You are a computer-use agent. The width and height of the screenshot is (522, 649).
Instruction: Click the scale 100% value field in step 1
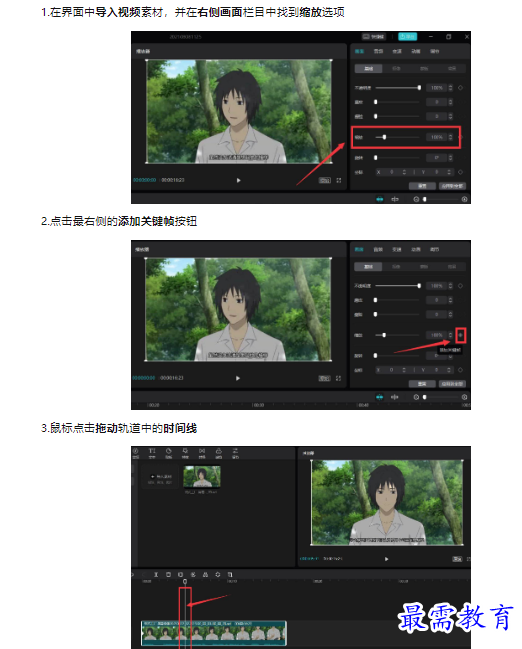(x=437, y=137)
